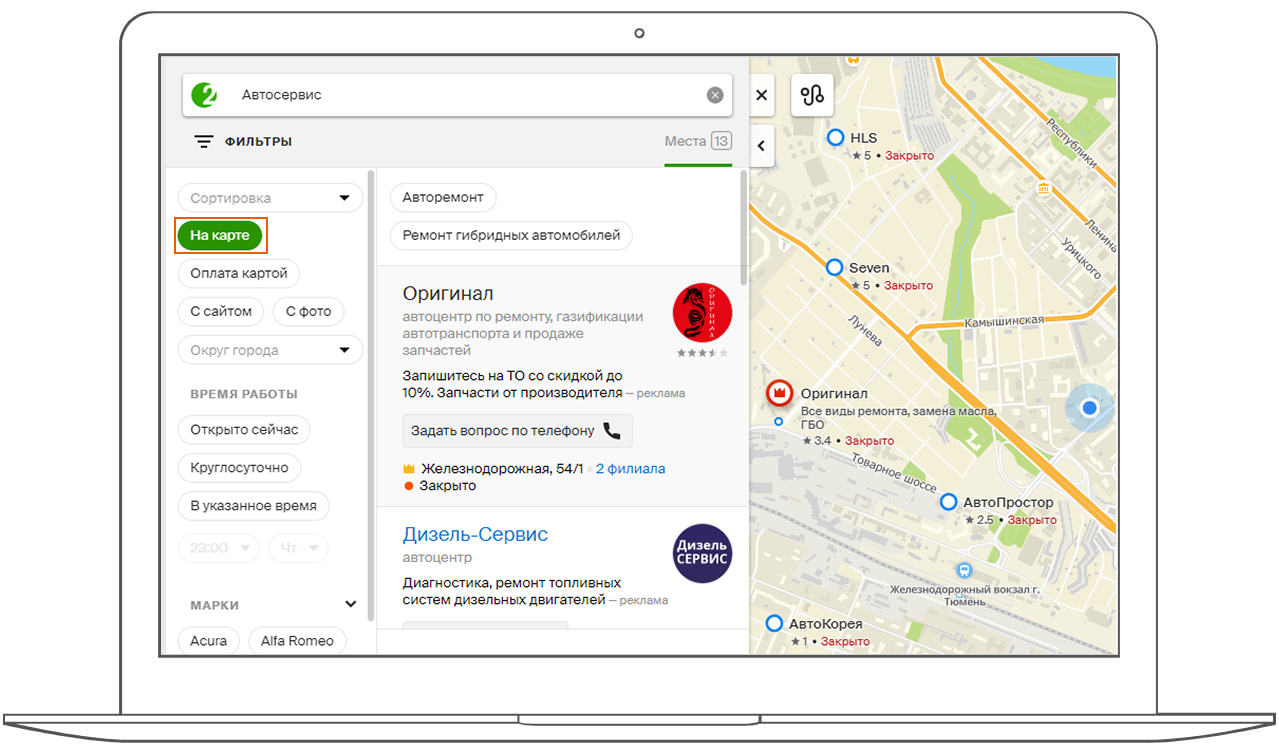Viewport: 1279px width, 750px height.
Task: Select the Ремонт гибридных автомобилей chip
Action: (x=511, y=236)
